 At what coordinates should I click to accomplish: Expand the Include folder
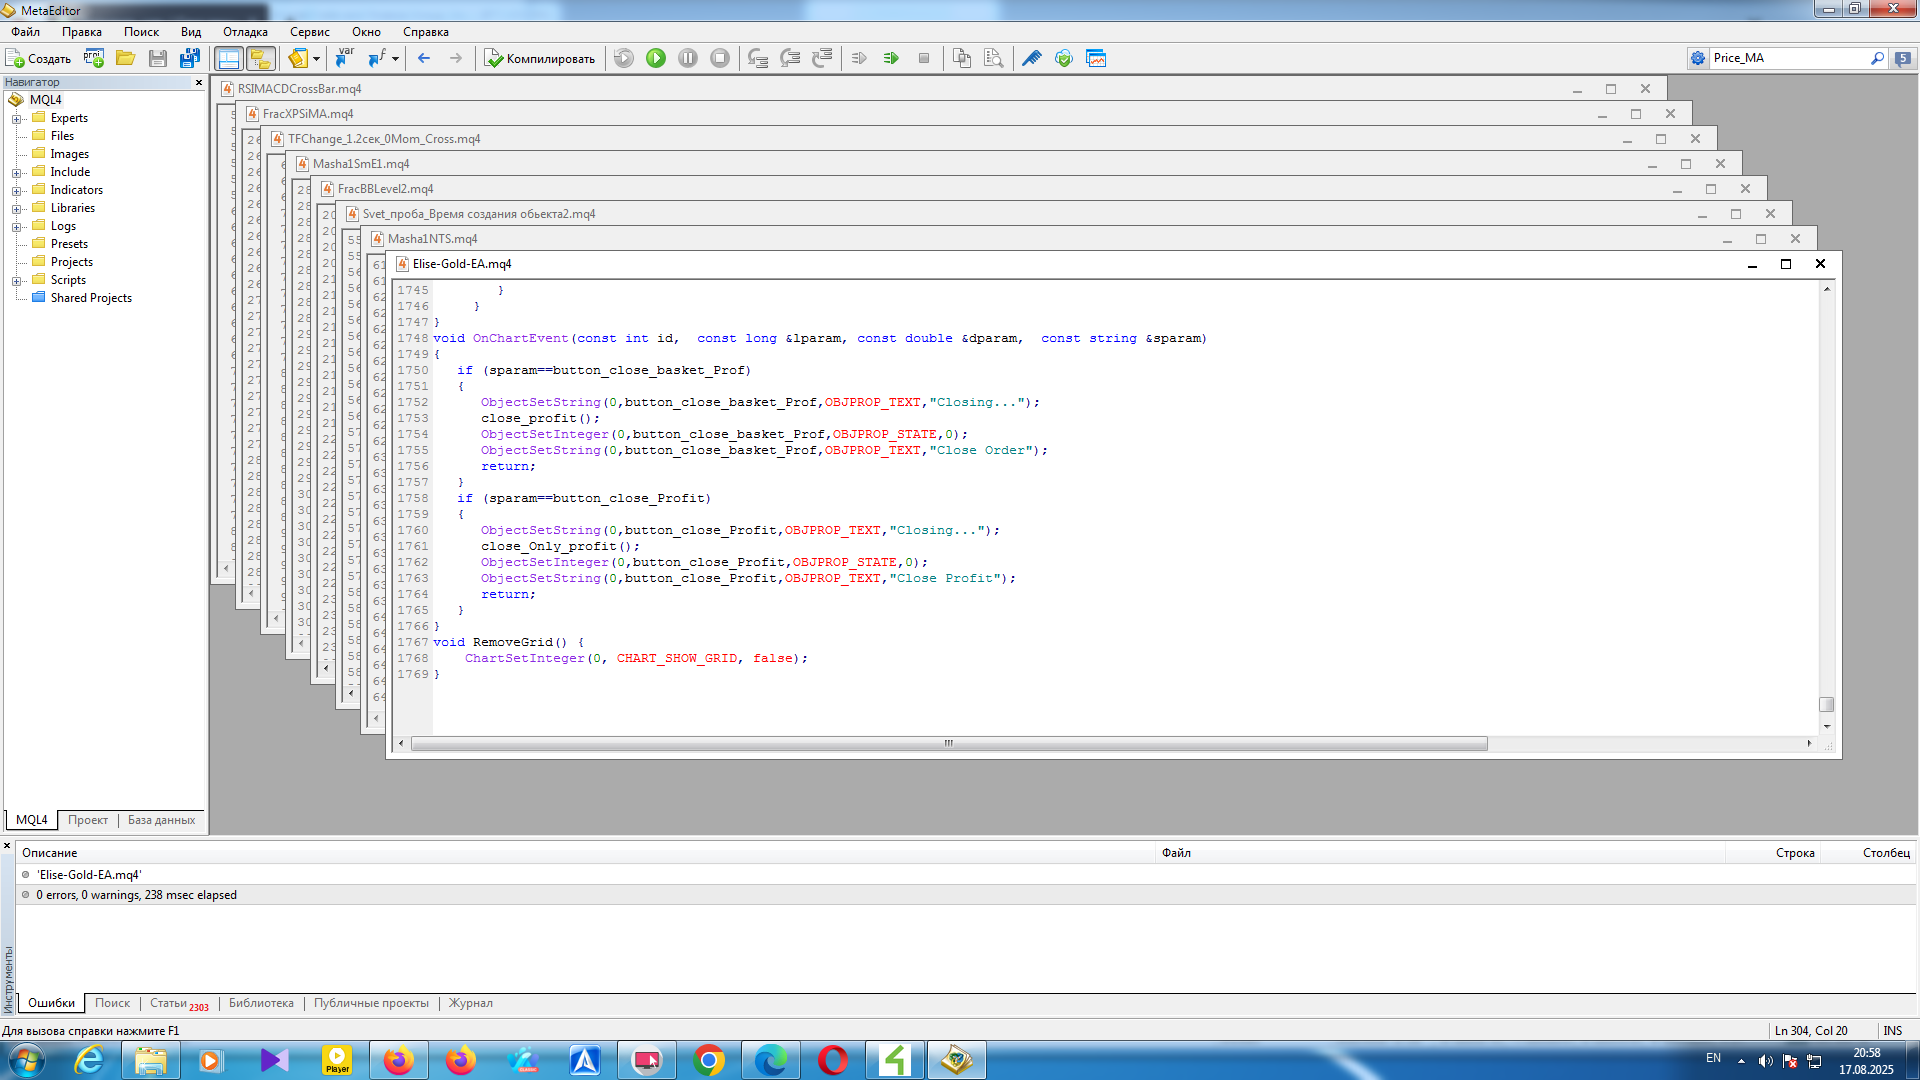17,173
